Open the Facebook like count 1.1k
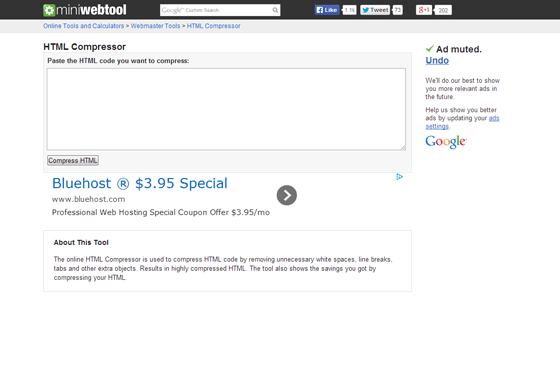 tap(349, 10)
